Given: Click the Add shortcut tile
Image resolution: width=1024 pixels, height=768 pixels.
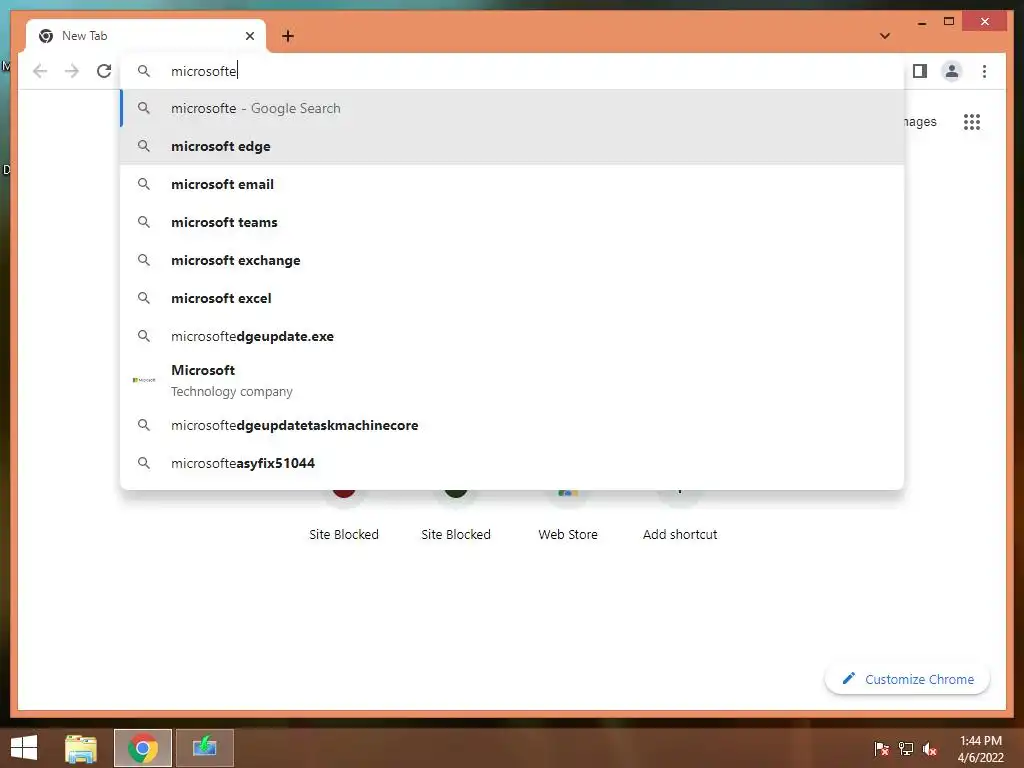Looking at the screenshot, I should (x=680, y=516).
